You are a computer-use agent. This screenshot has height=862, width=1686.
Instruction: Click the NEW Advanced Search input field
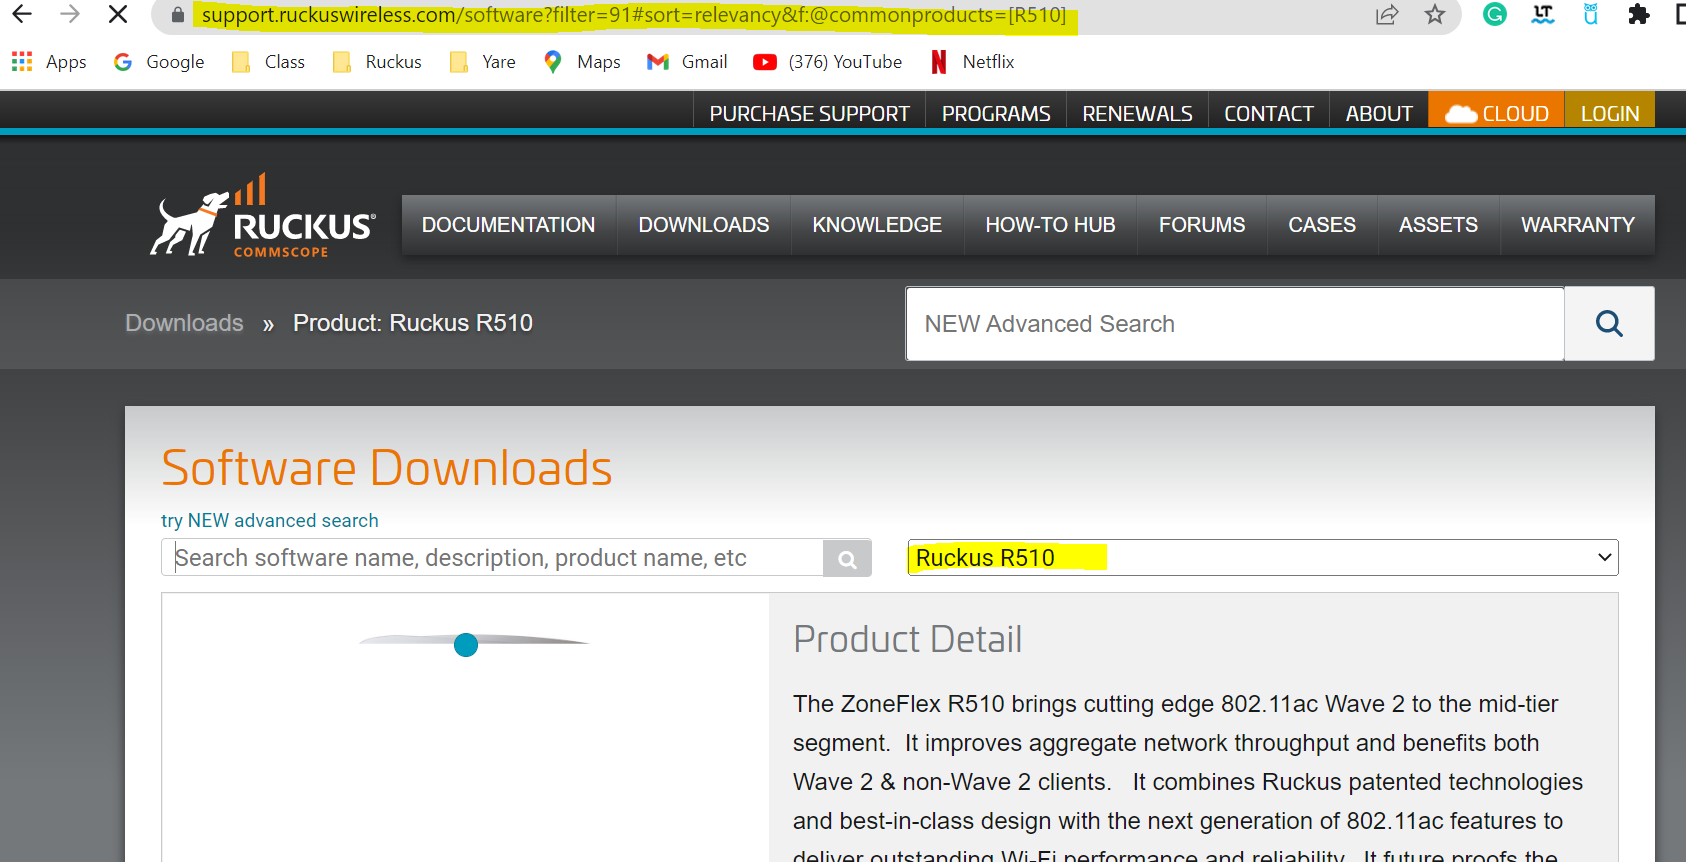(x=1235, y=324)
